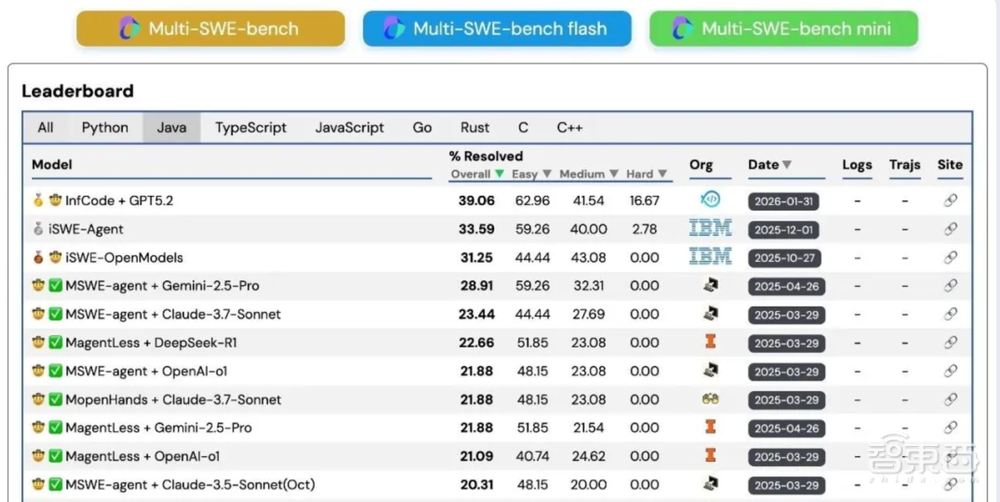Viewport: 1000px width, 502px height.
Task: Open site link for InfCode + GPT5.2
Action: [x=950, y=200]
